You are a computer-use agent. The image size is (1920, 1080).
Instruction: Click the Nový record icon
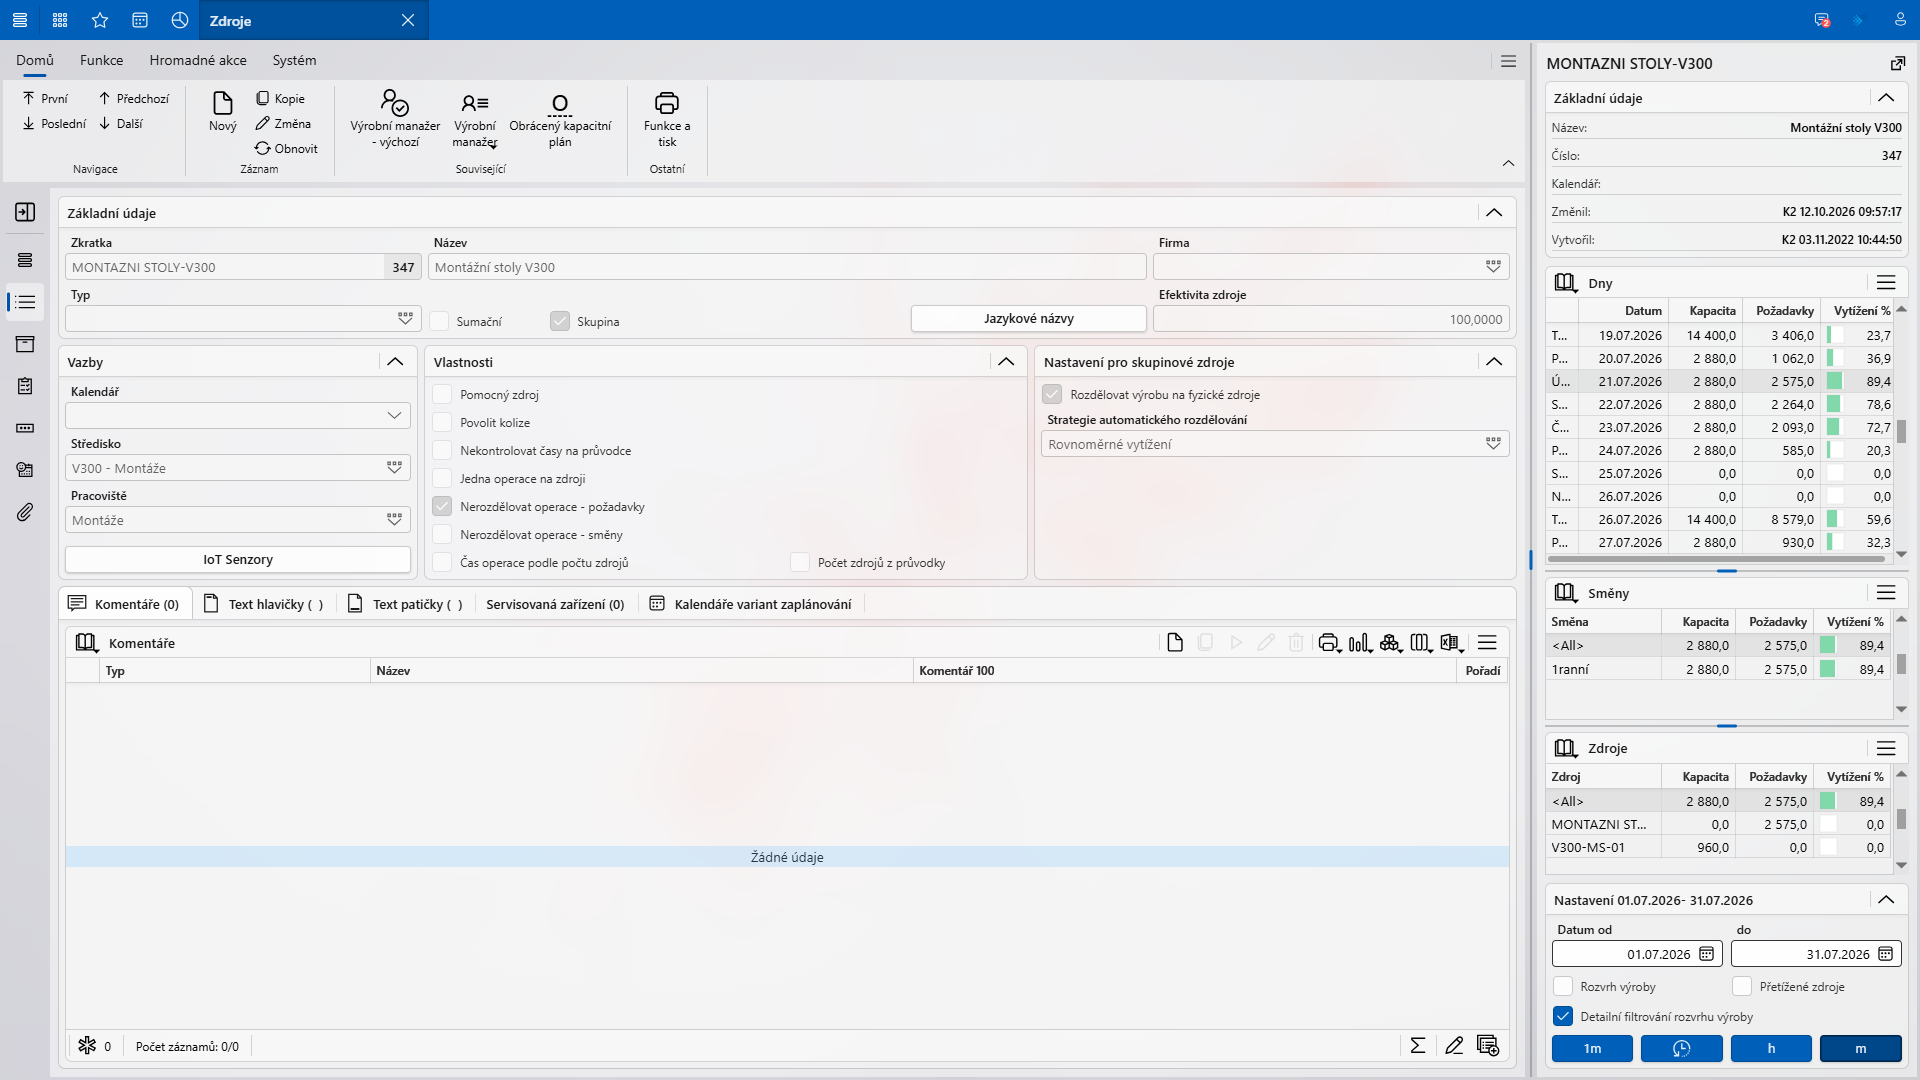click(222, 103)
